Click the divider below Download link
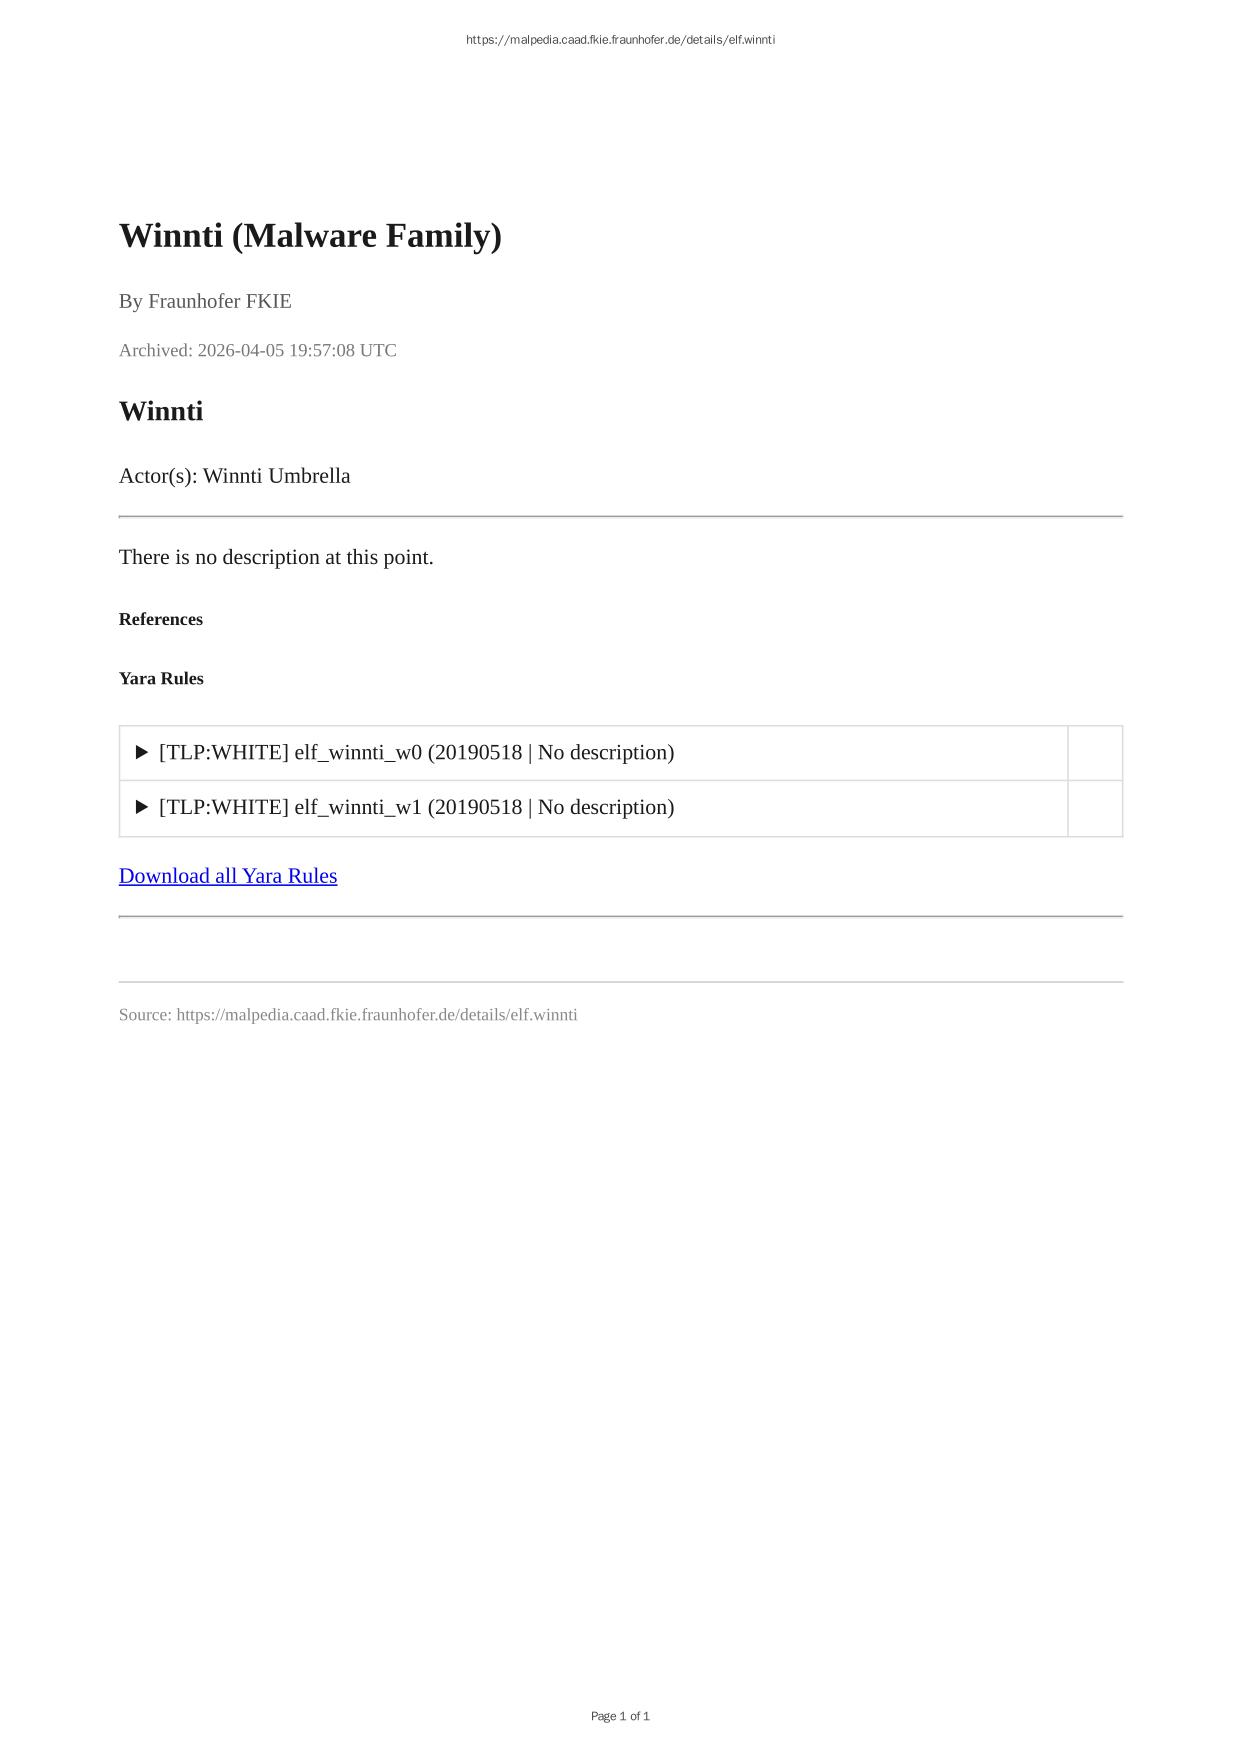 coord(621,916)
